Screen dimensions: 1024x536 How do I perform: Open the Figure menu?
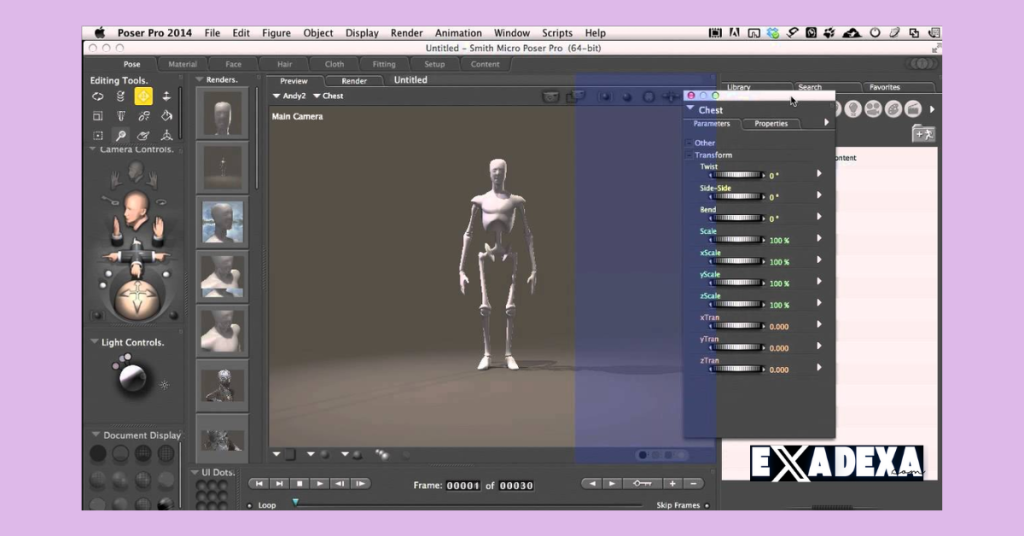point(276,33)
